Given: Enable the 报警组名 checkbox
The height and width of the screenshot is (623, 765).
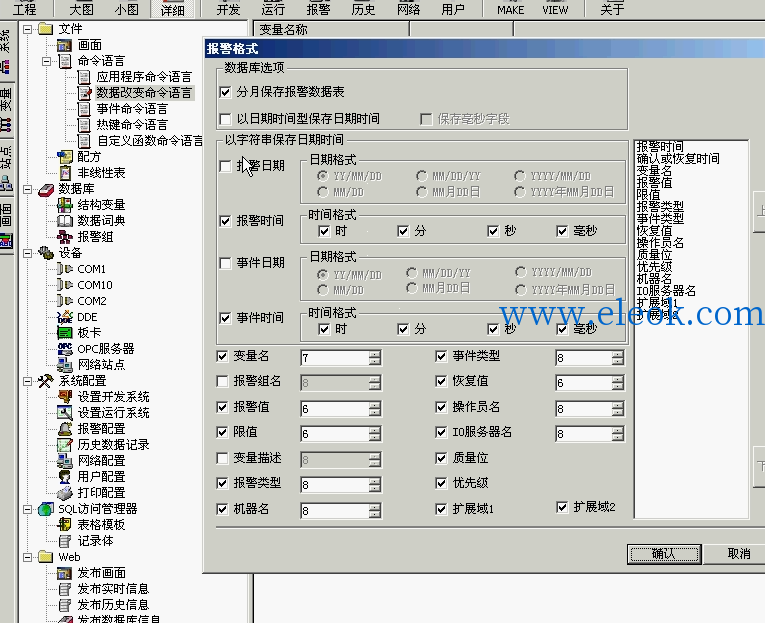Looking at the screenshot, I should tap(222, 382).
